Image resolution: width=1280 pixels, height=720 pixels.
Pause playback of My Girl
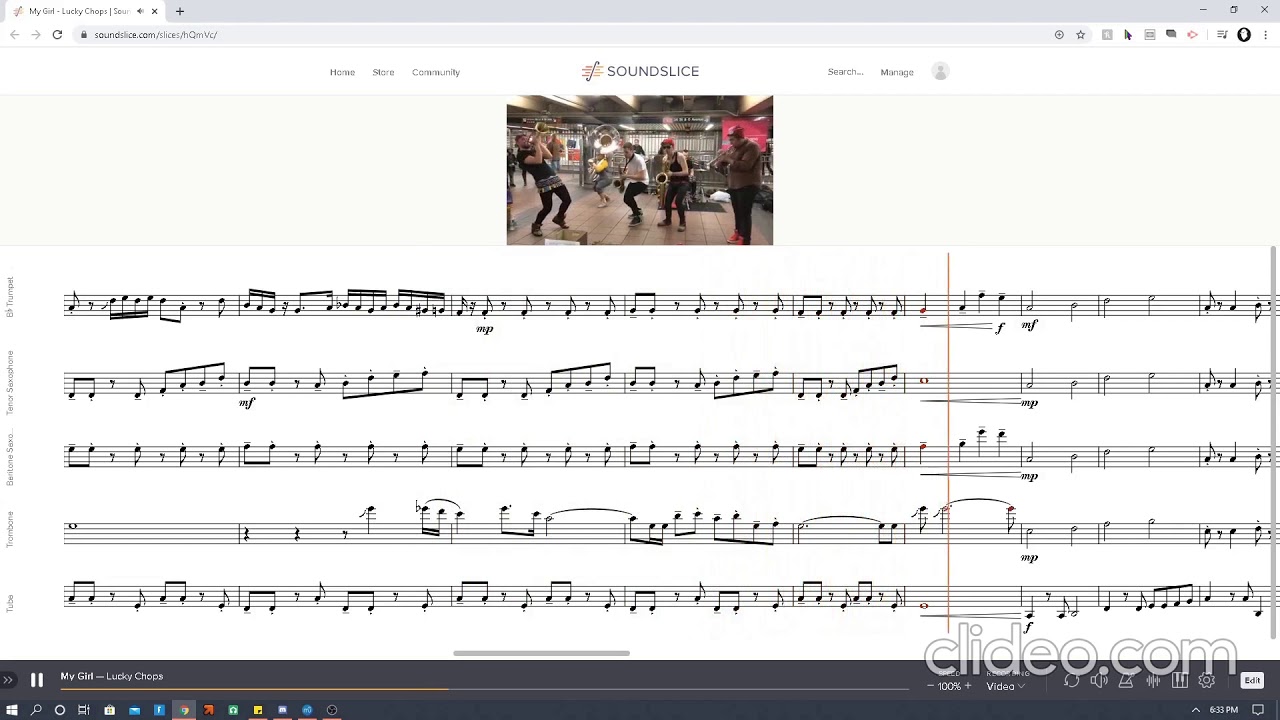click(x=36, y=680)
